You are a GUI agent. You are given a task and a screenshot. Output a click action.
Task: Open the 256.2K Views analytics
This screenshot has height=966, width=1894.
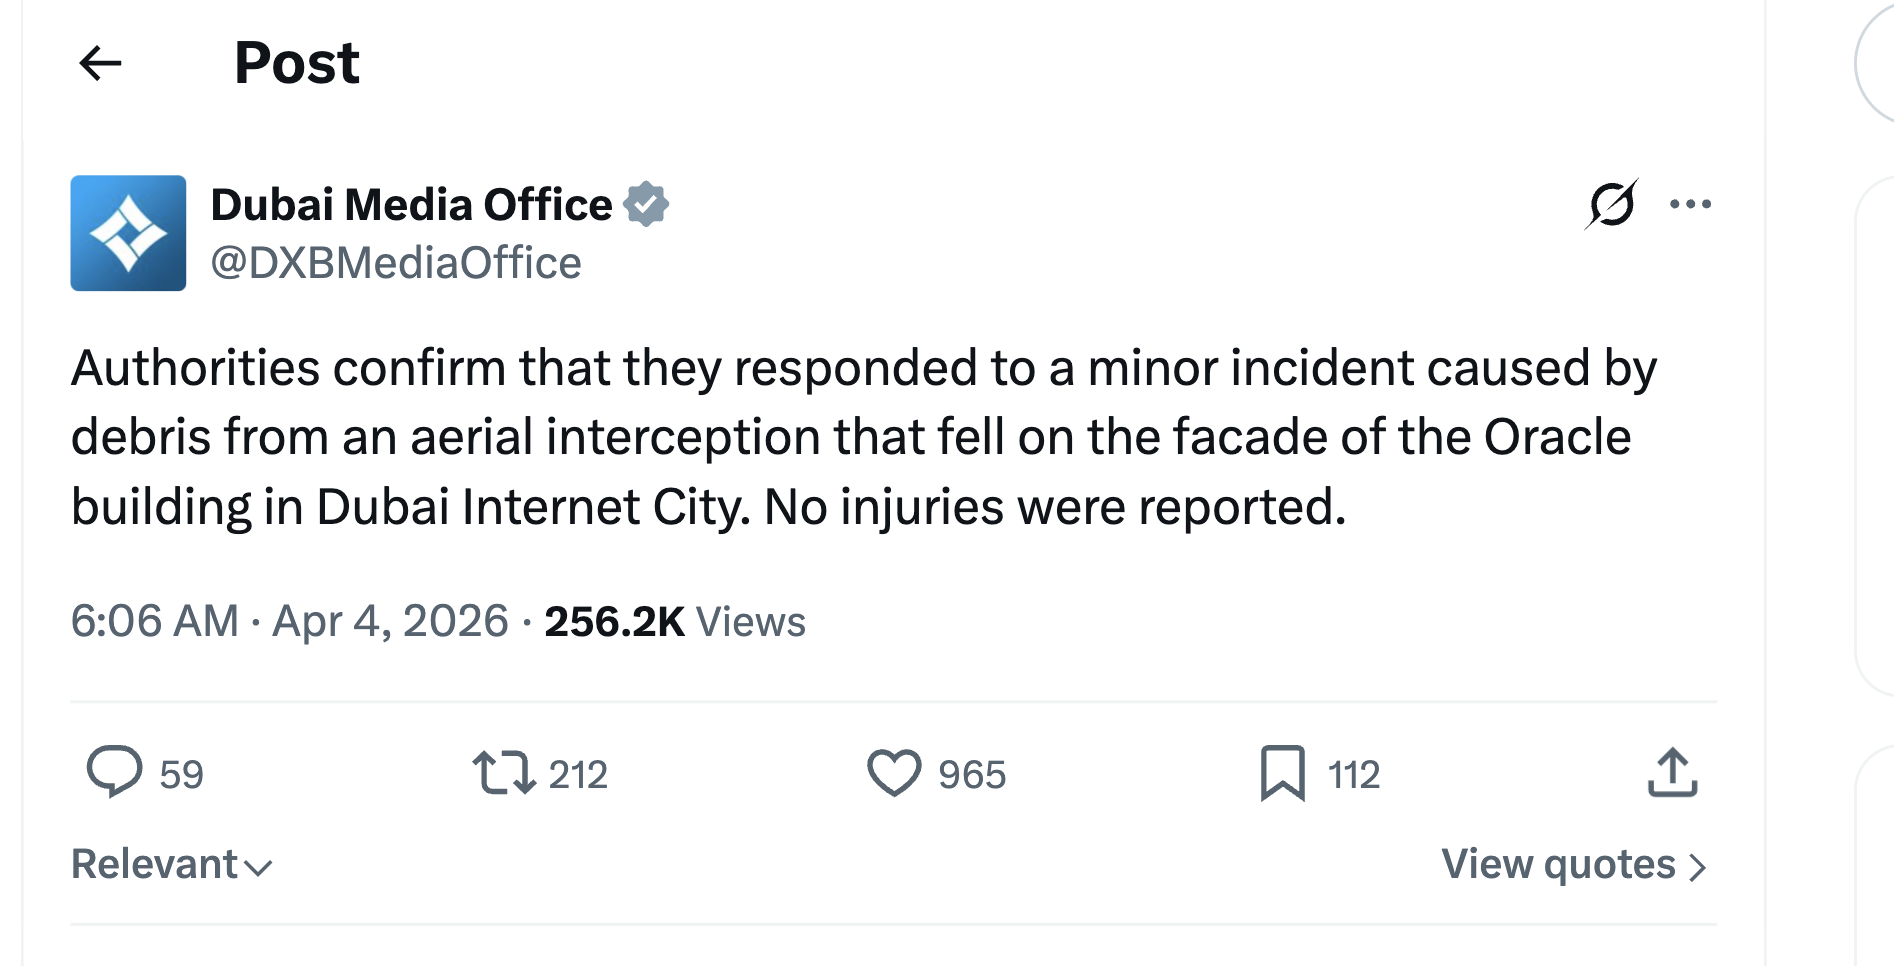(675, 621)
